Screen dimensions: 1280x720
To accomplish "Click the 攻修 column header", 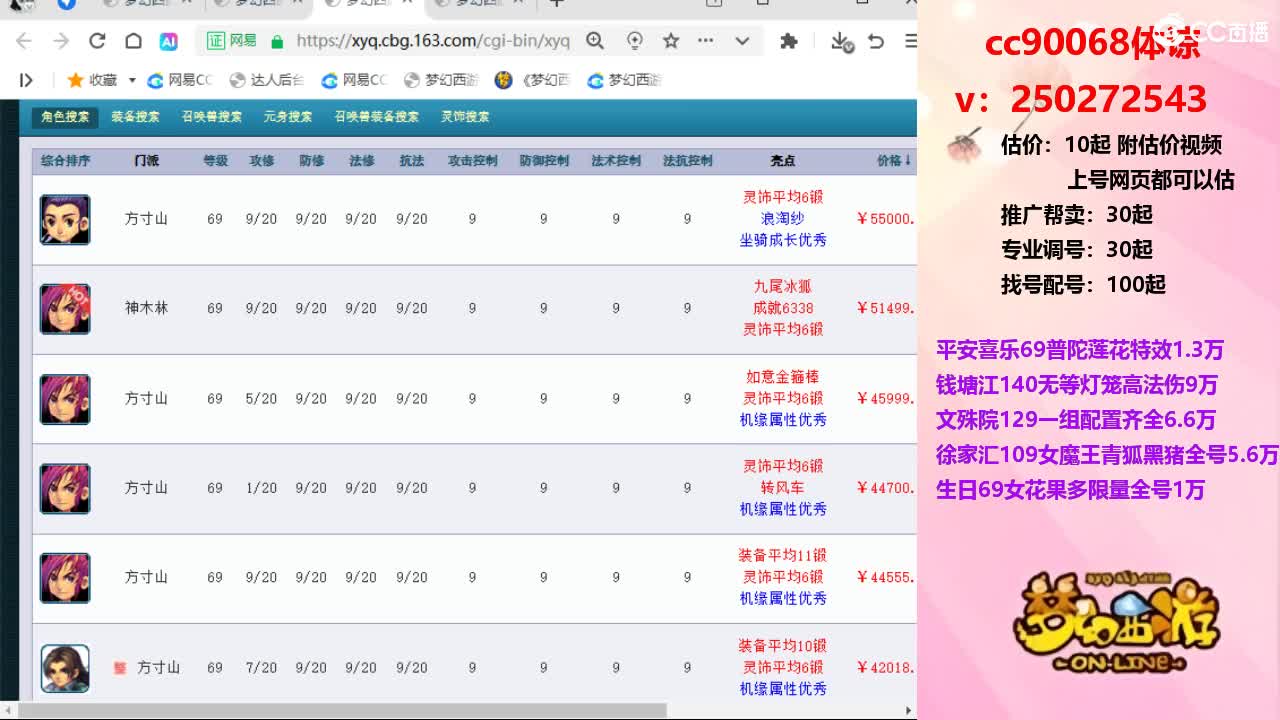I will [261, 161].
